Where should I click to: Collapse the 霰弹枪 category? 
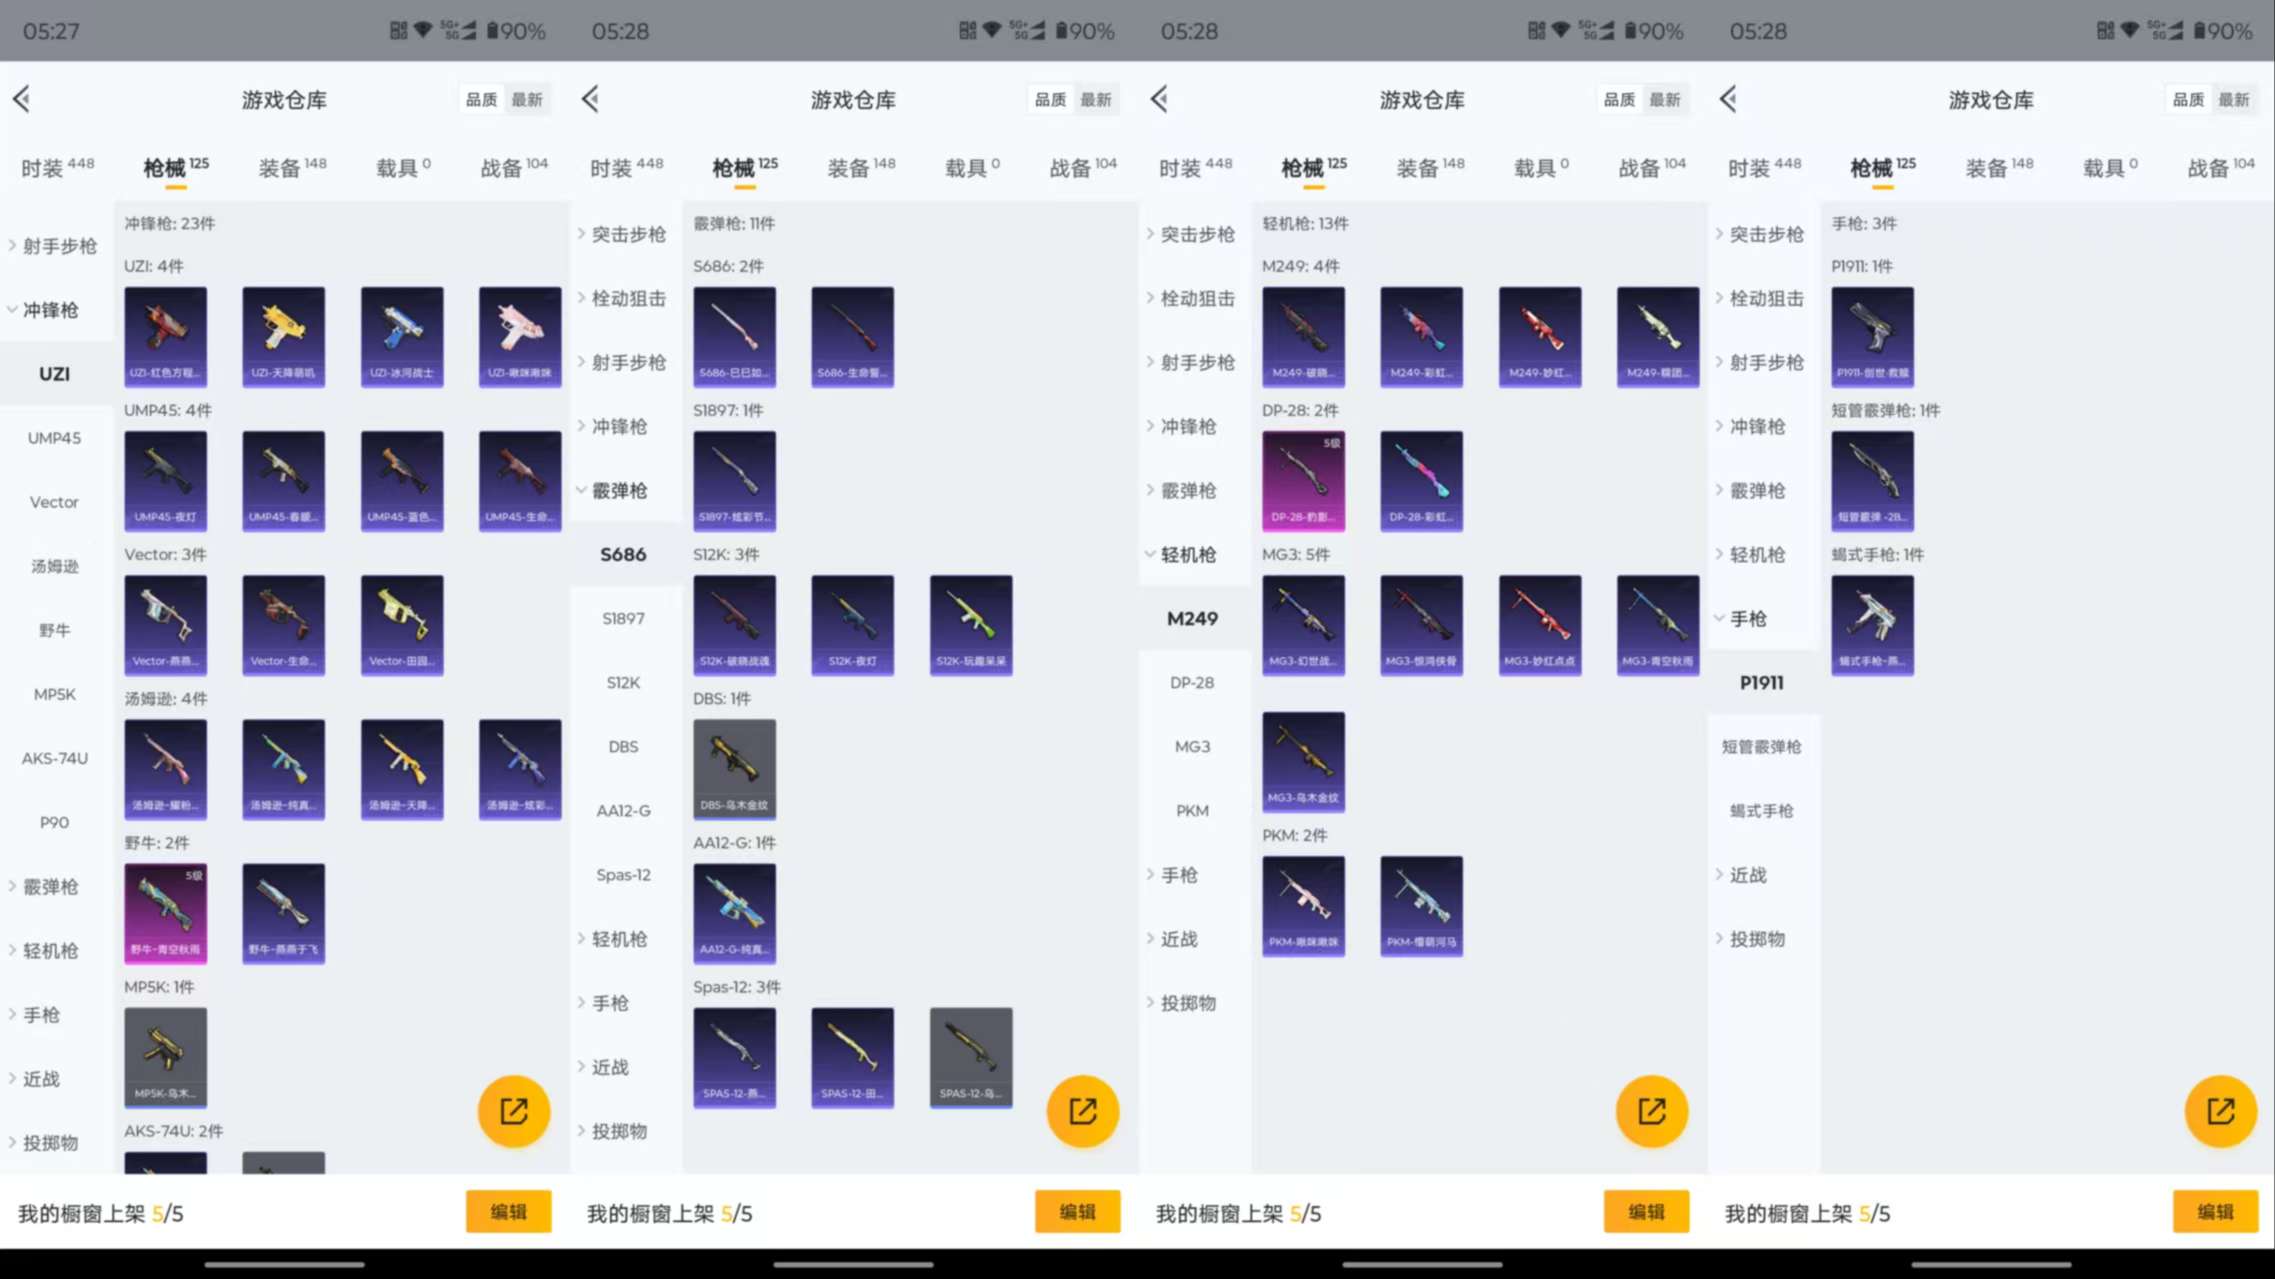622,490
